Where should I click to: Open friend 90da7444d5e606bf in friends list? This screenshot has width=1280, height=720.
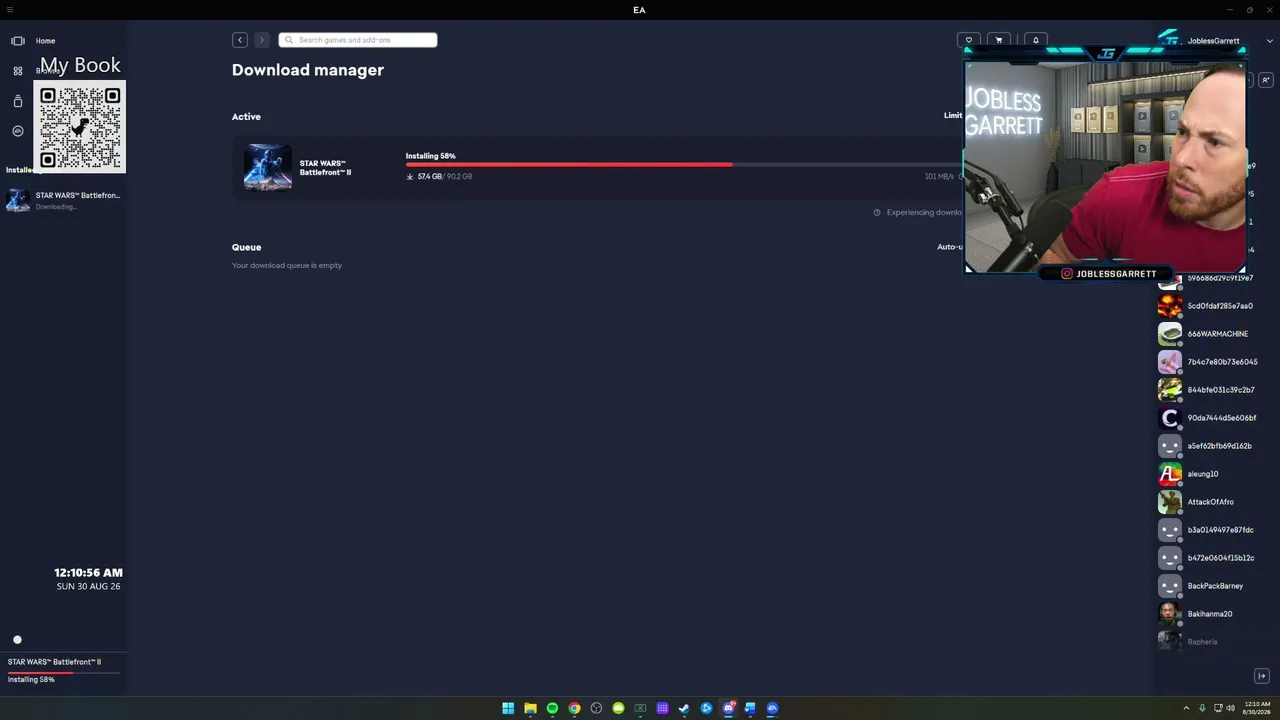tap(1208, 418)
